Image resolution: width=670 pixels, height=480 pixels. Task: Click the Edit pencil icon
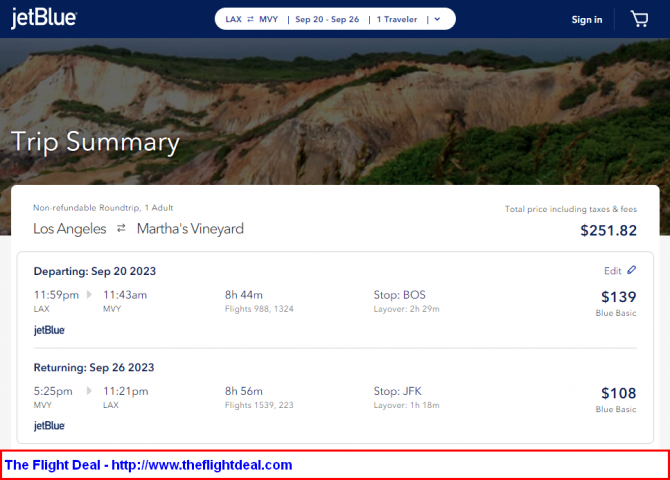632,270
